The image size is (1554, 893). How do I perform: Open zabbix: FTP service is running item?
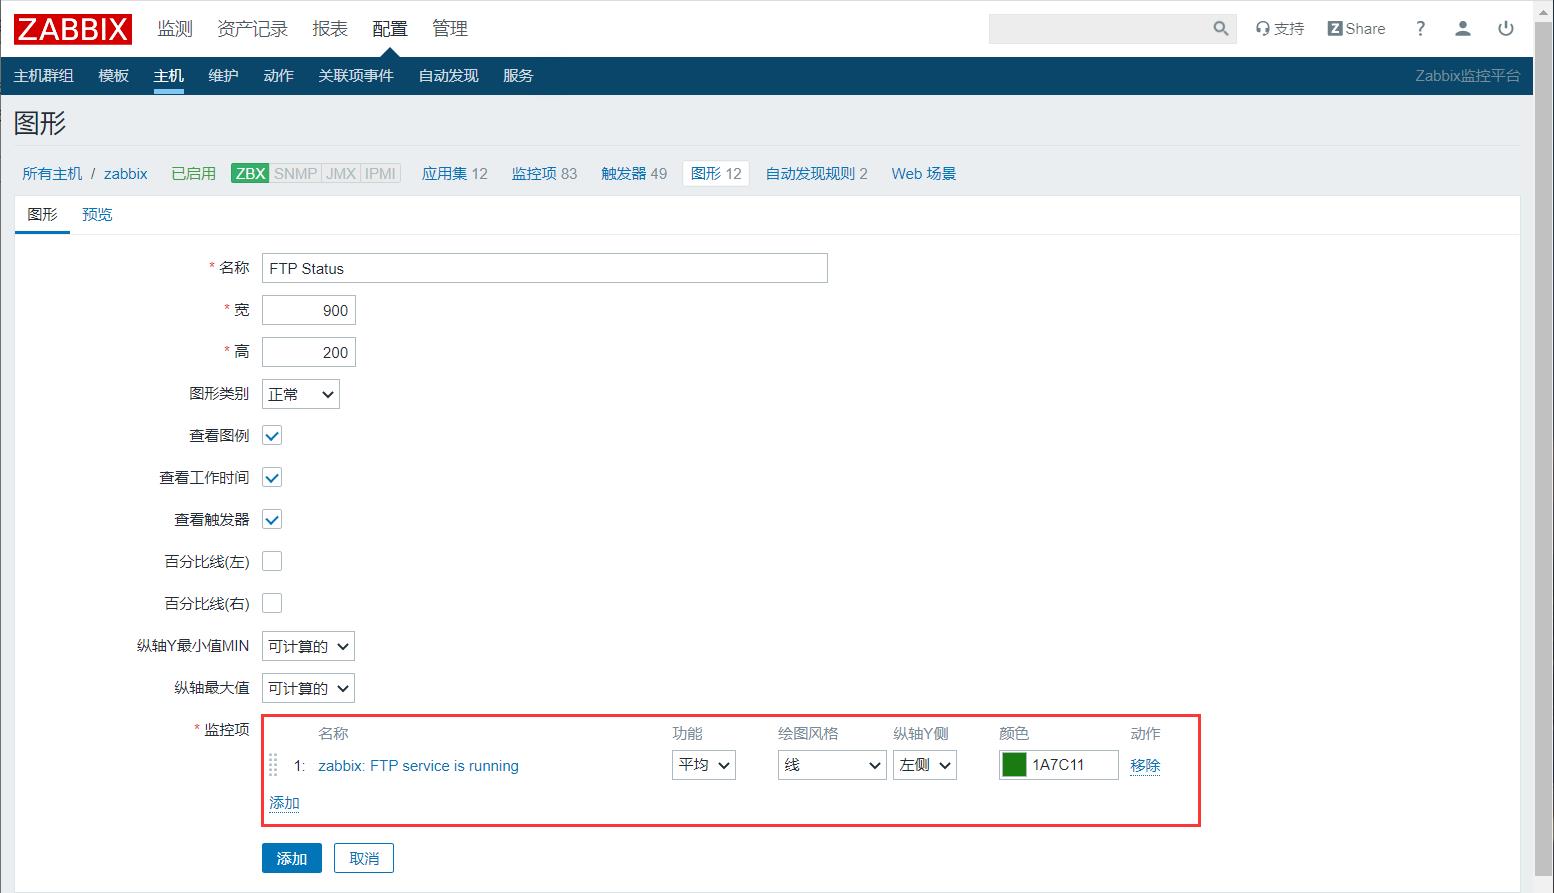418,766
